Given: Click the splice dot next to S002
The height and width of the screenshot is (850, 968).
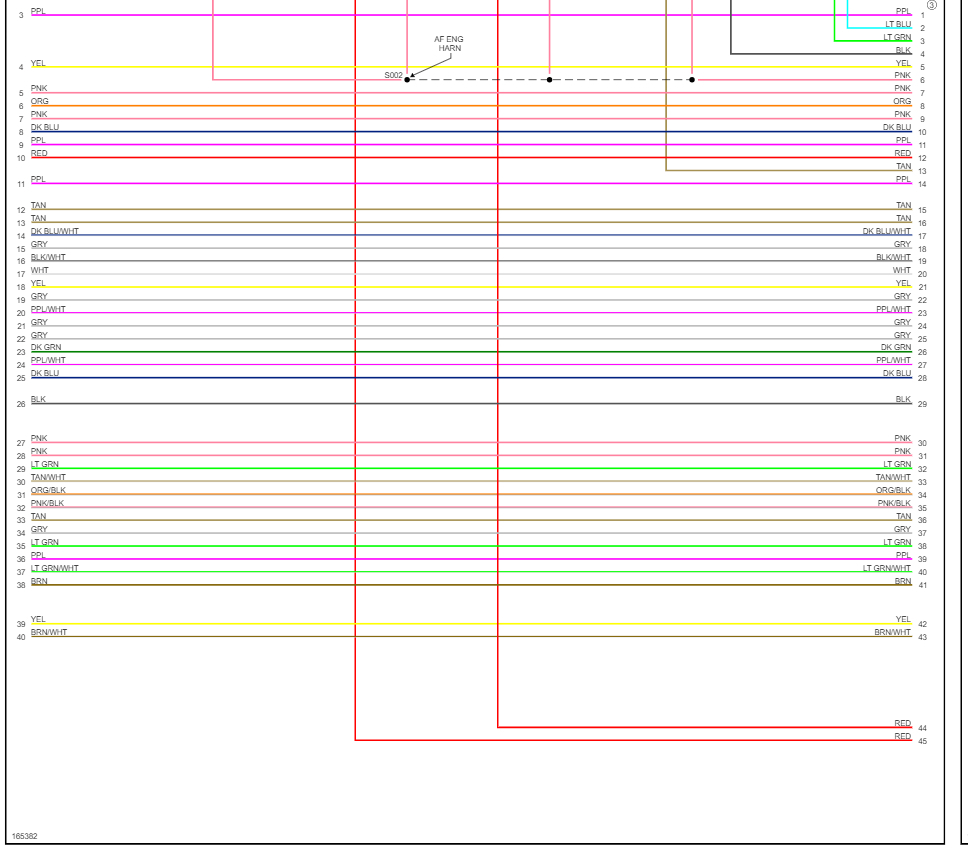Looking at the screenshot, I should [407, 80].
